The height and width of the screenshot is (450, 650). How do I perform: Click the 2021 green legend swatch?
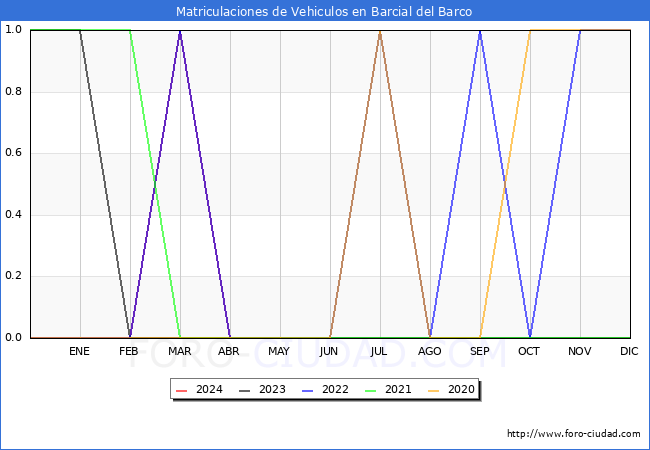[371, 390]
